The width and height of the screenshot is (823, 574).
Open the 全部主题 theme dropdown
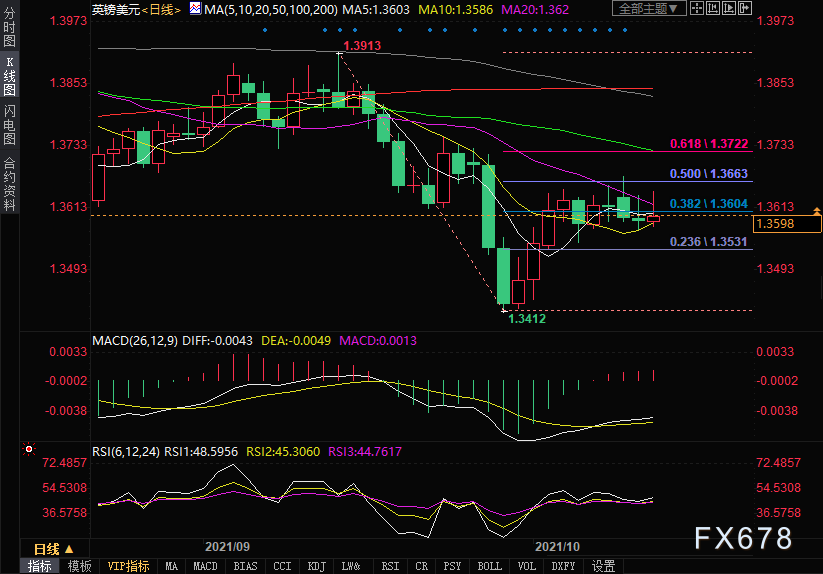pyautogui.click(x=649, y=8)
